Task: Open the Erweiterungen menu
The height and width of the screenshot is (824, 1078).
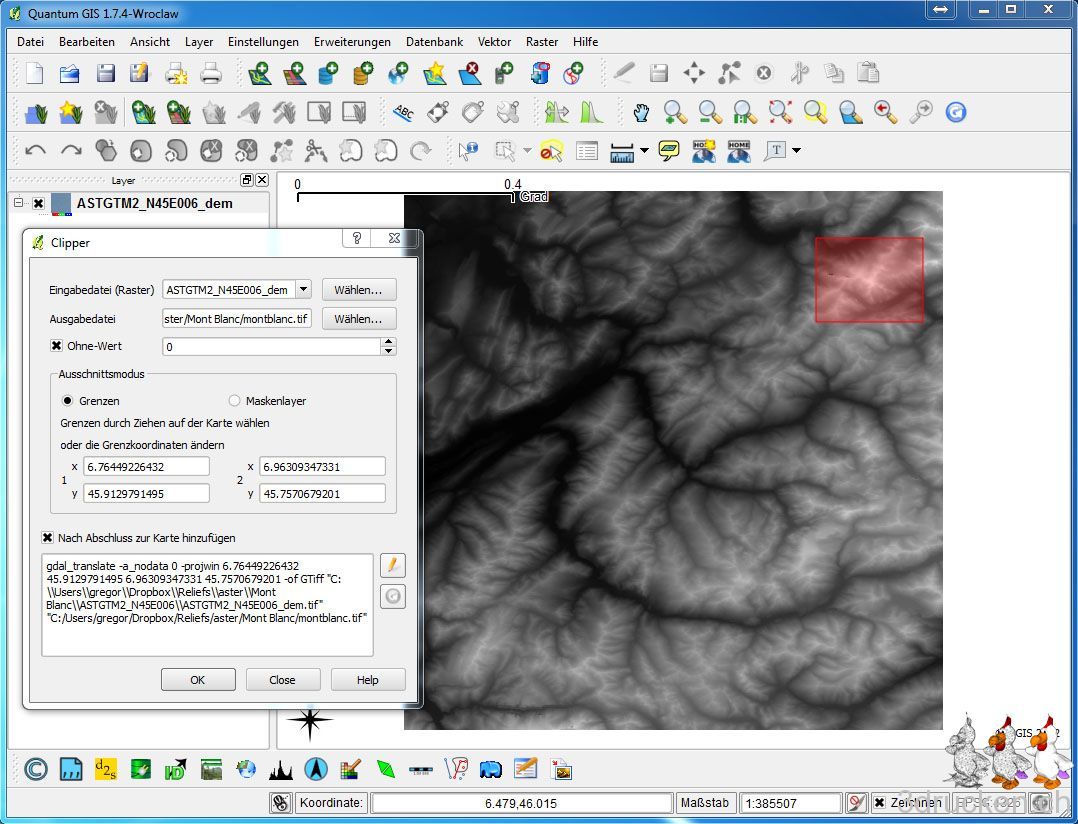Action: tap(352, 42)
